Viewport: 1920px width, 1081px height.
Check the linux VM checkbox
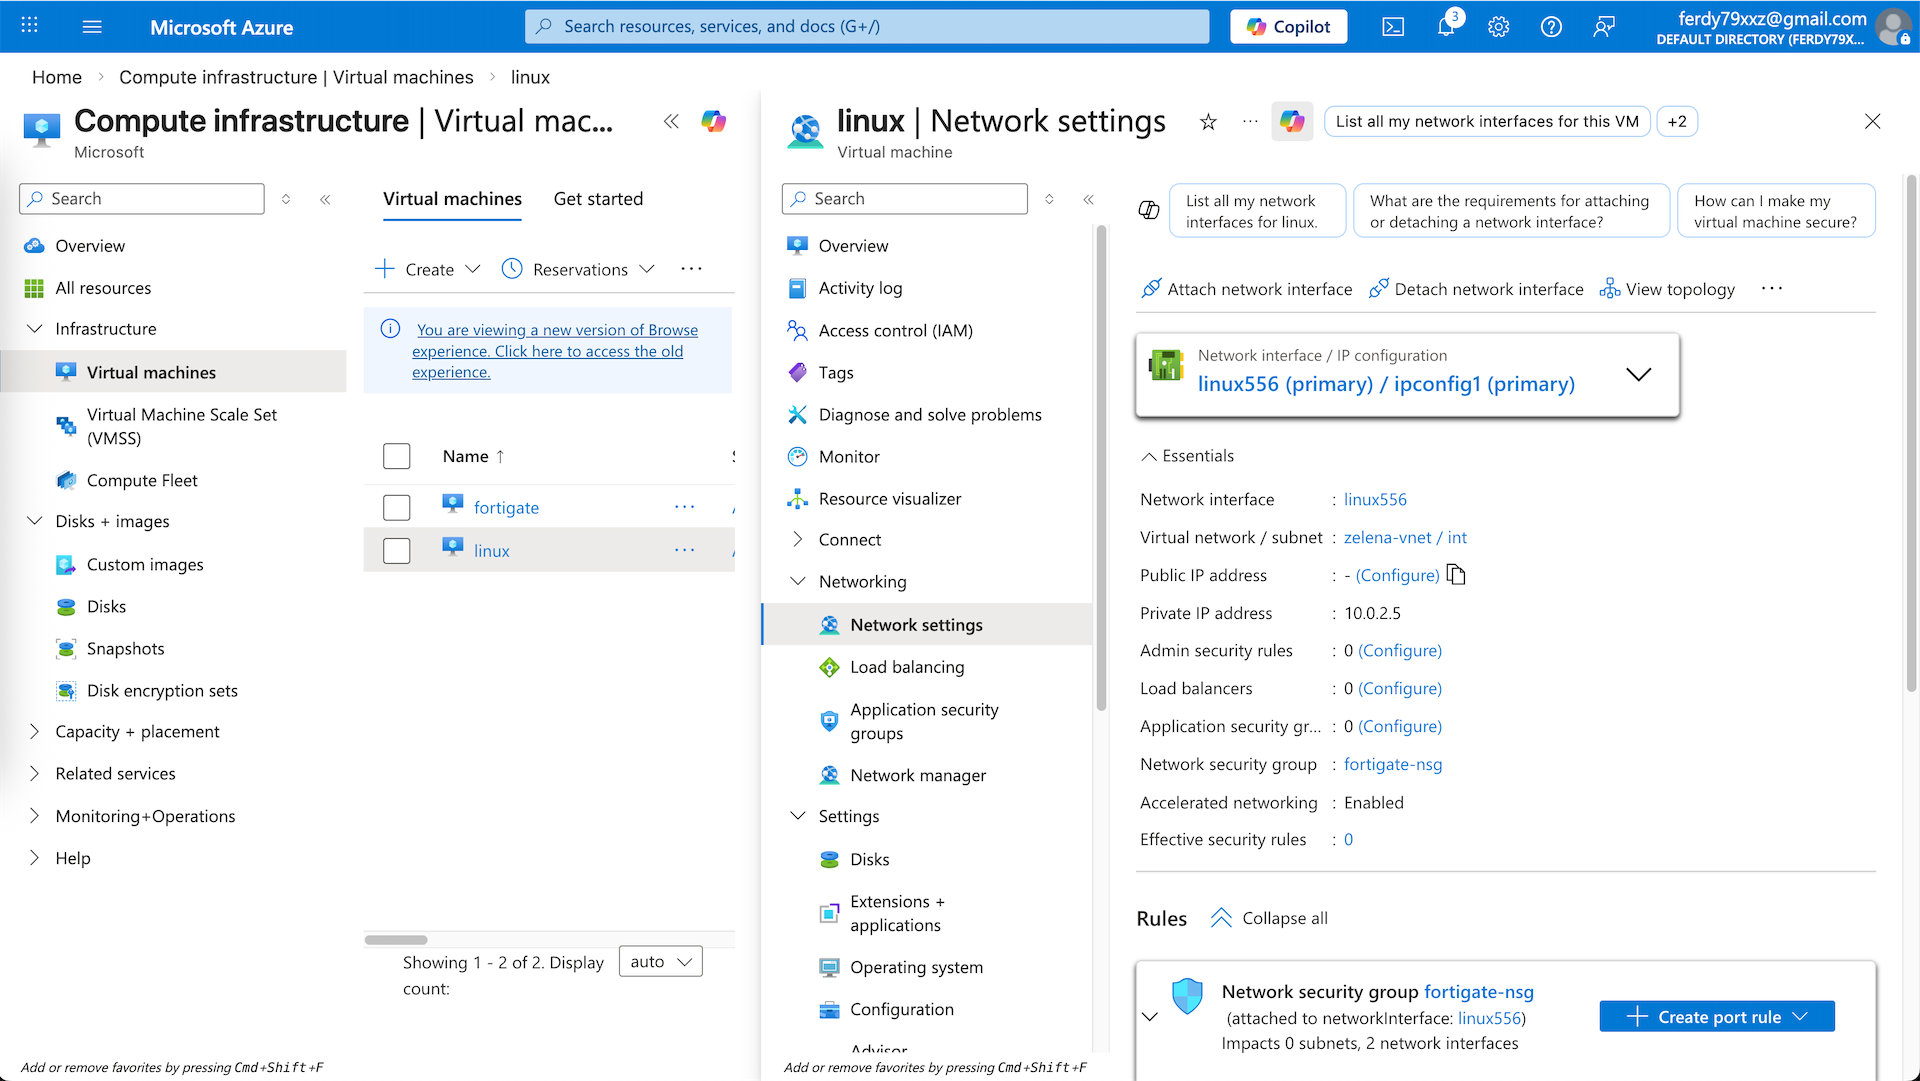397,551
